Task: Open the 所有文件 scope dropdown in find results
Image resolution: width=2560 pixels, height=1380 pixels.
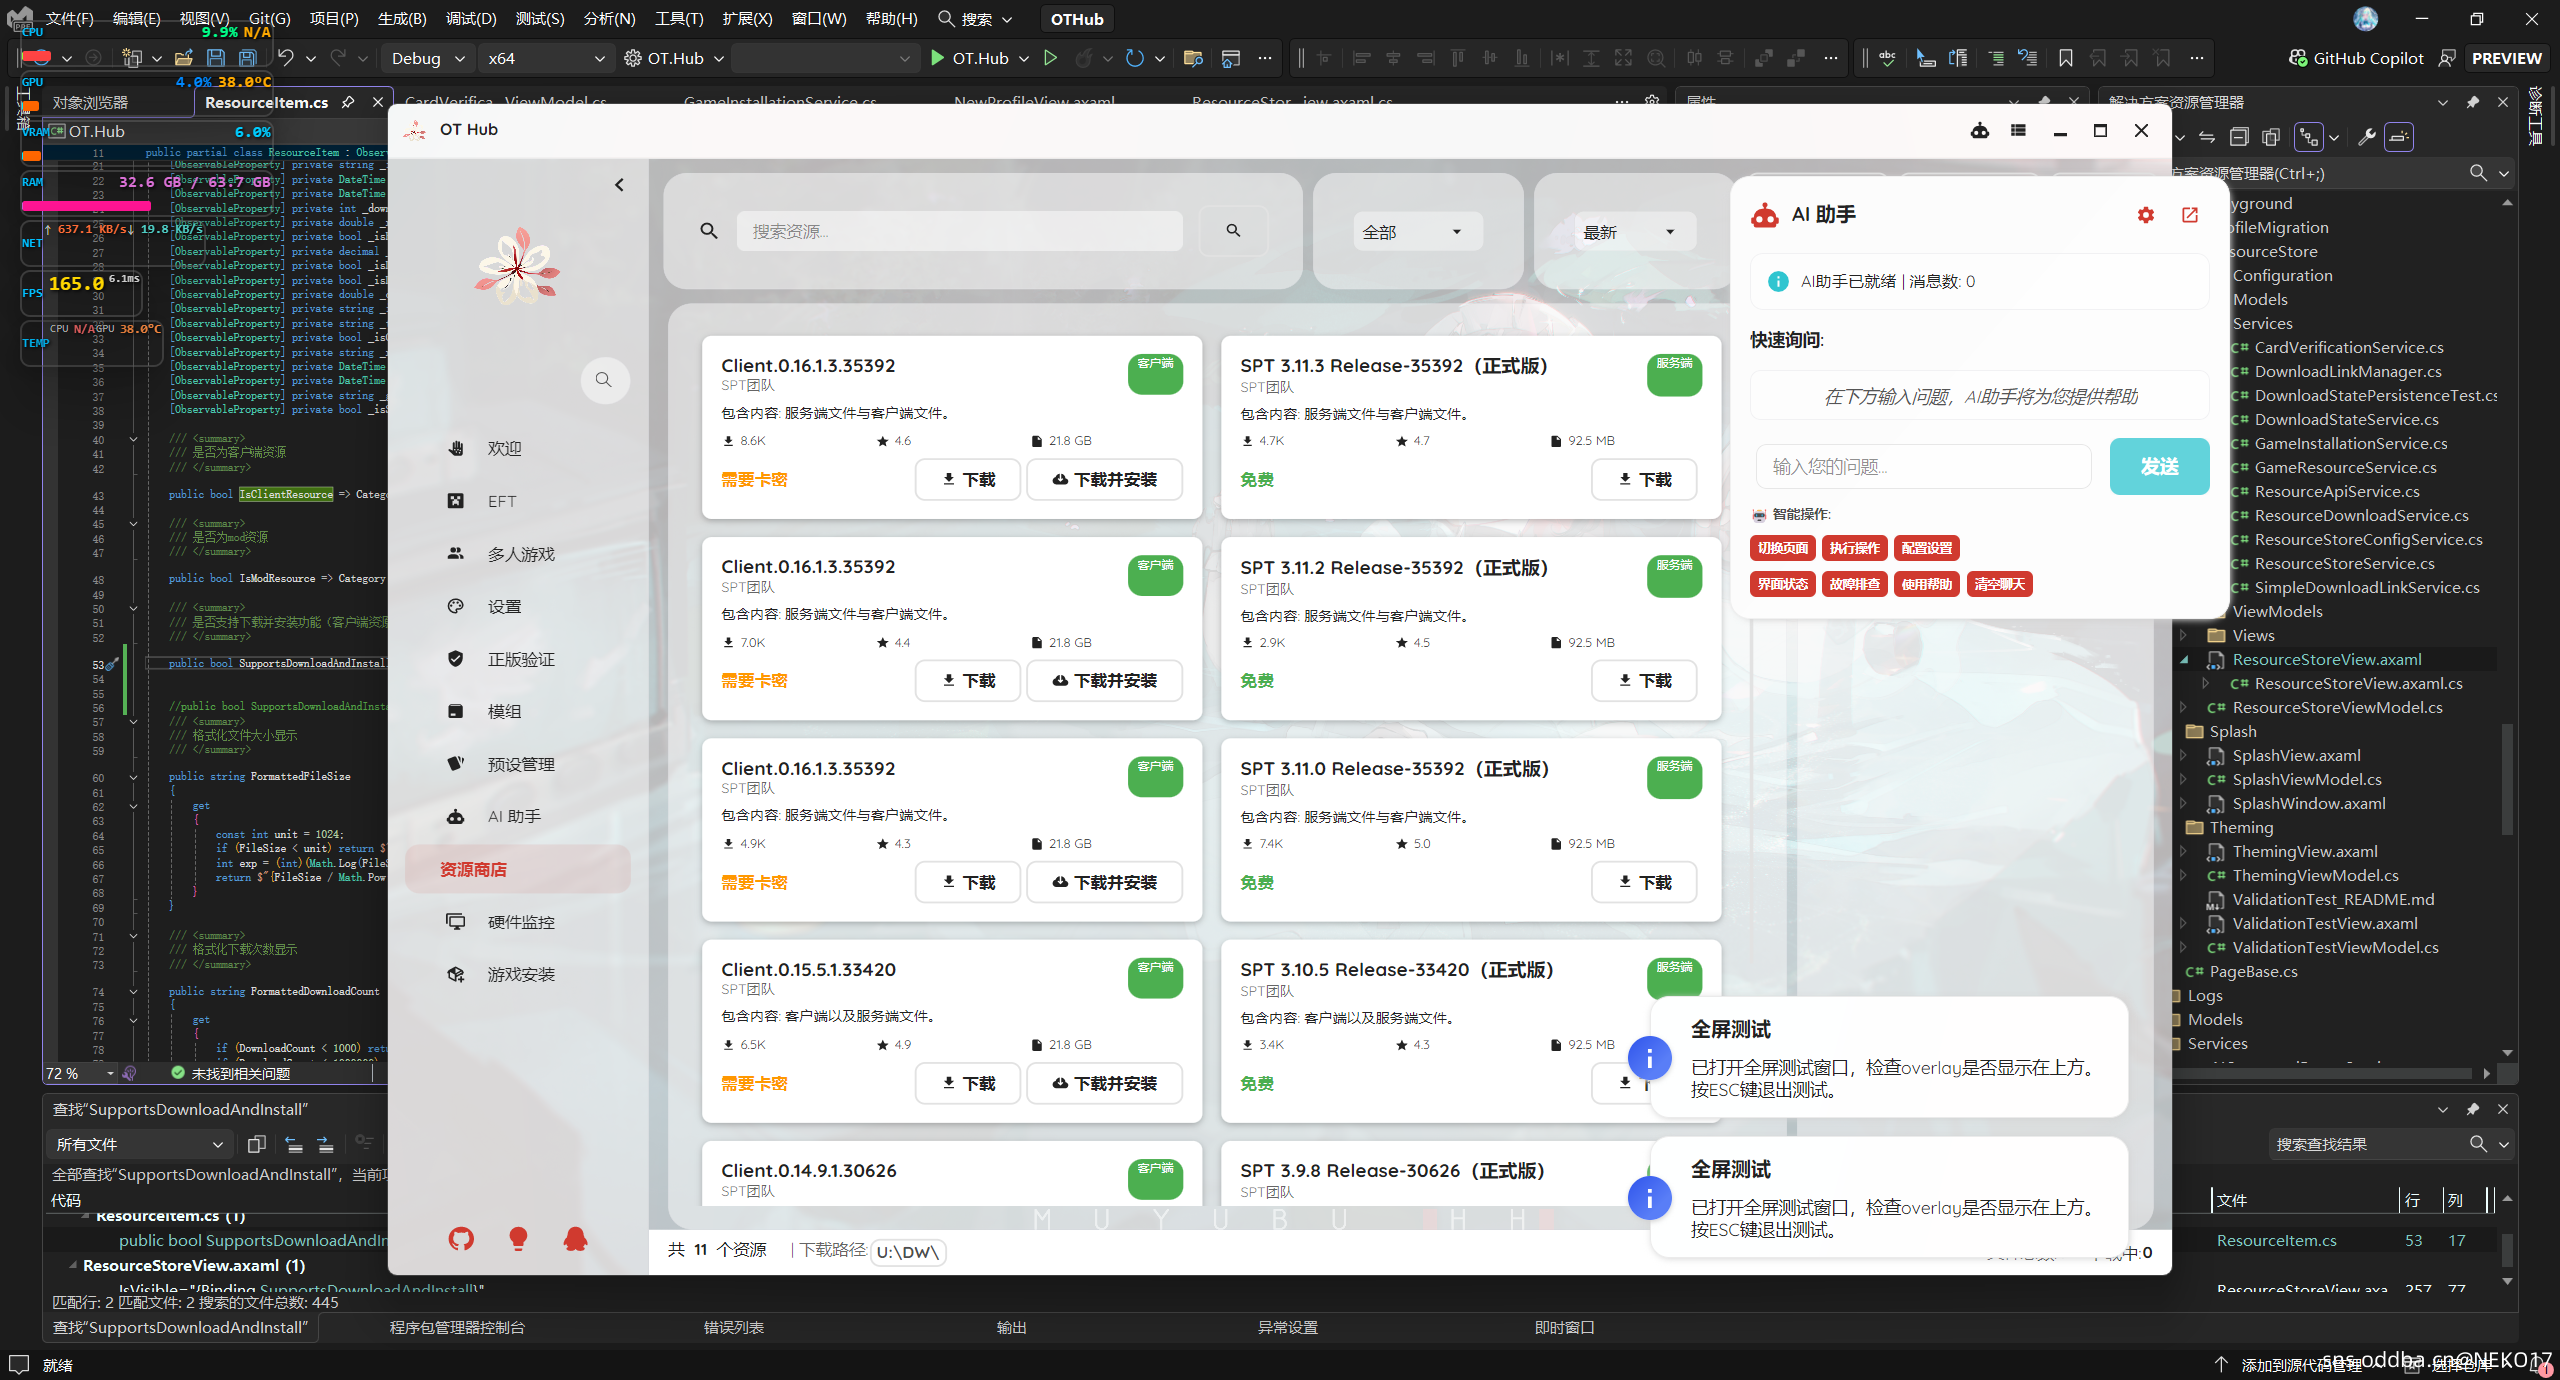Action: 140,1144
